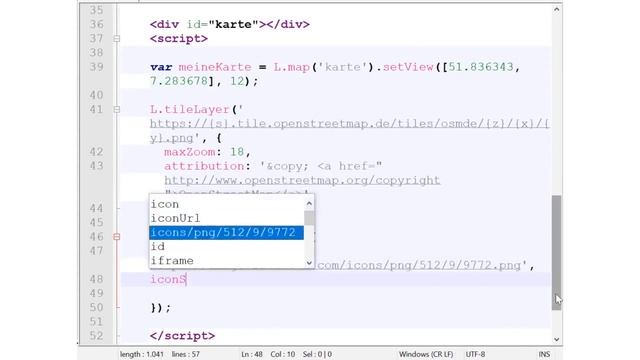This screenshot has width=640, height=360.
Task: Place cursor after 'iconS' on line 48
Action: [187, 280]
